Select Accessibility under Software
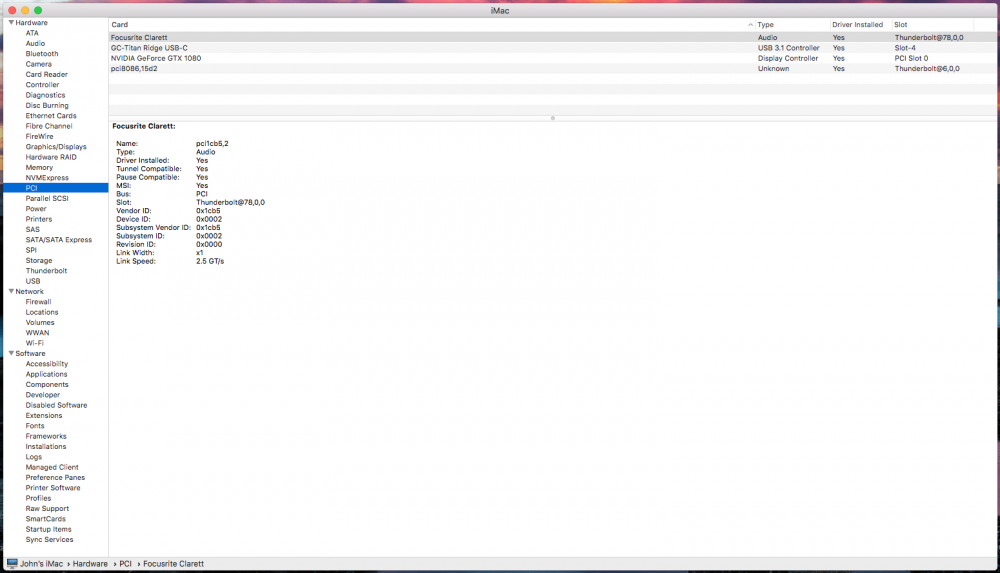 coord(47,364)
